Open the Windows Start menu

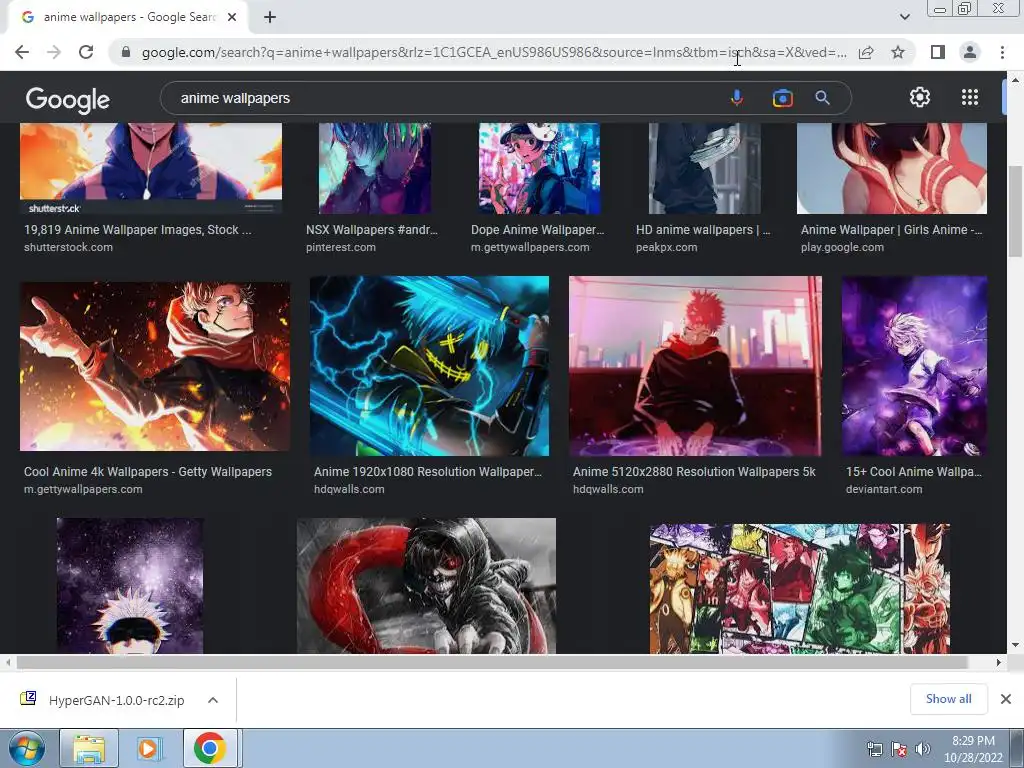[x=26, y=748]
